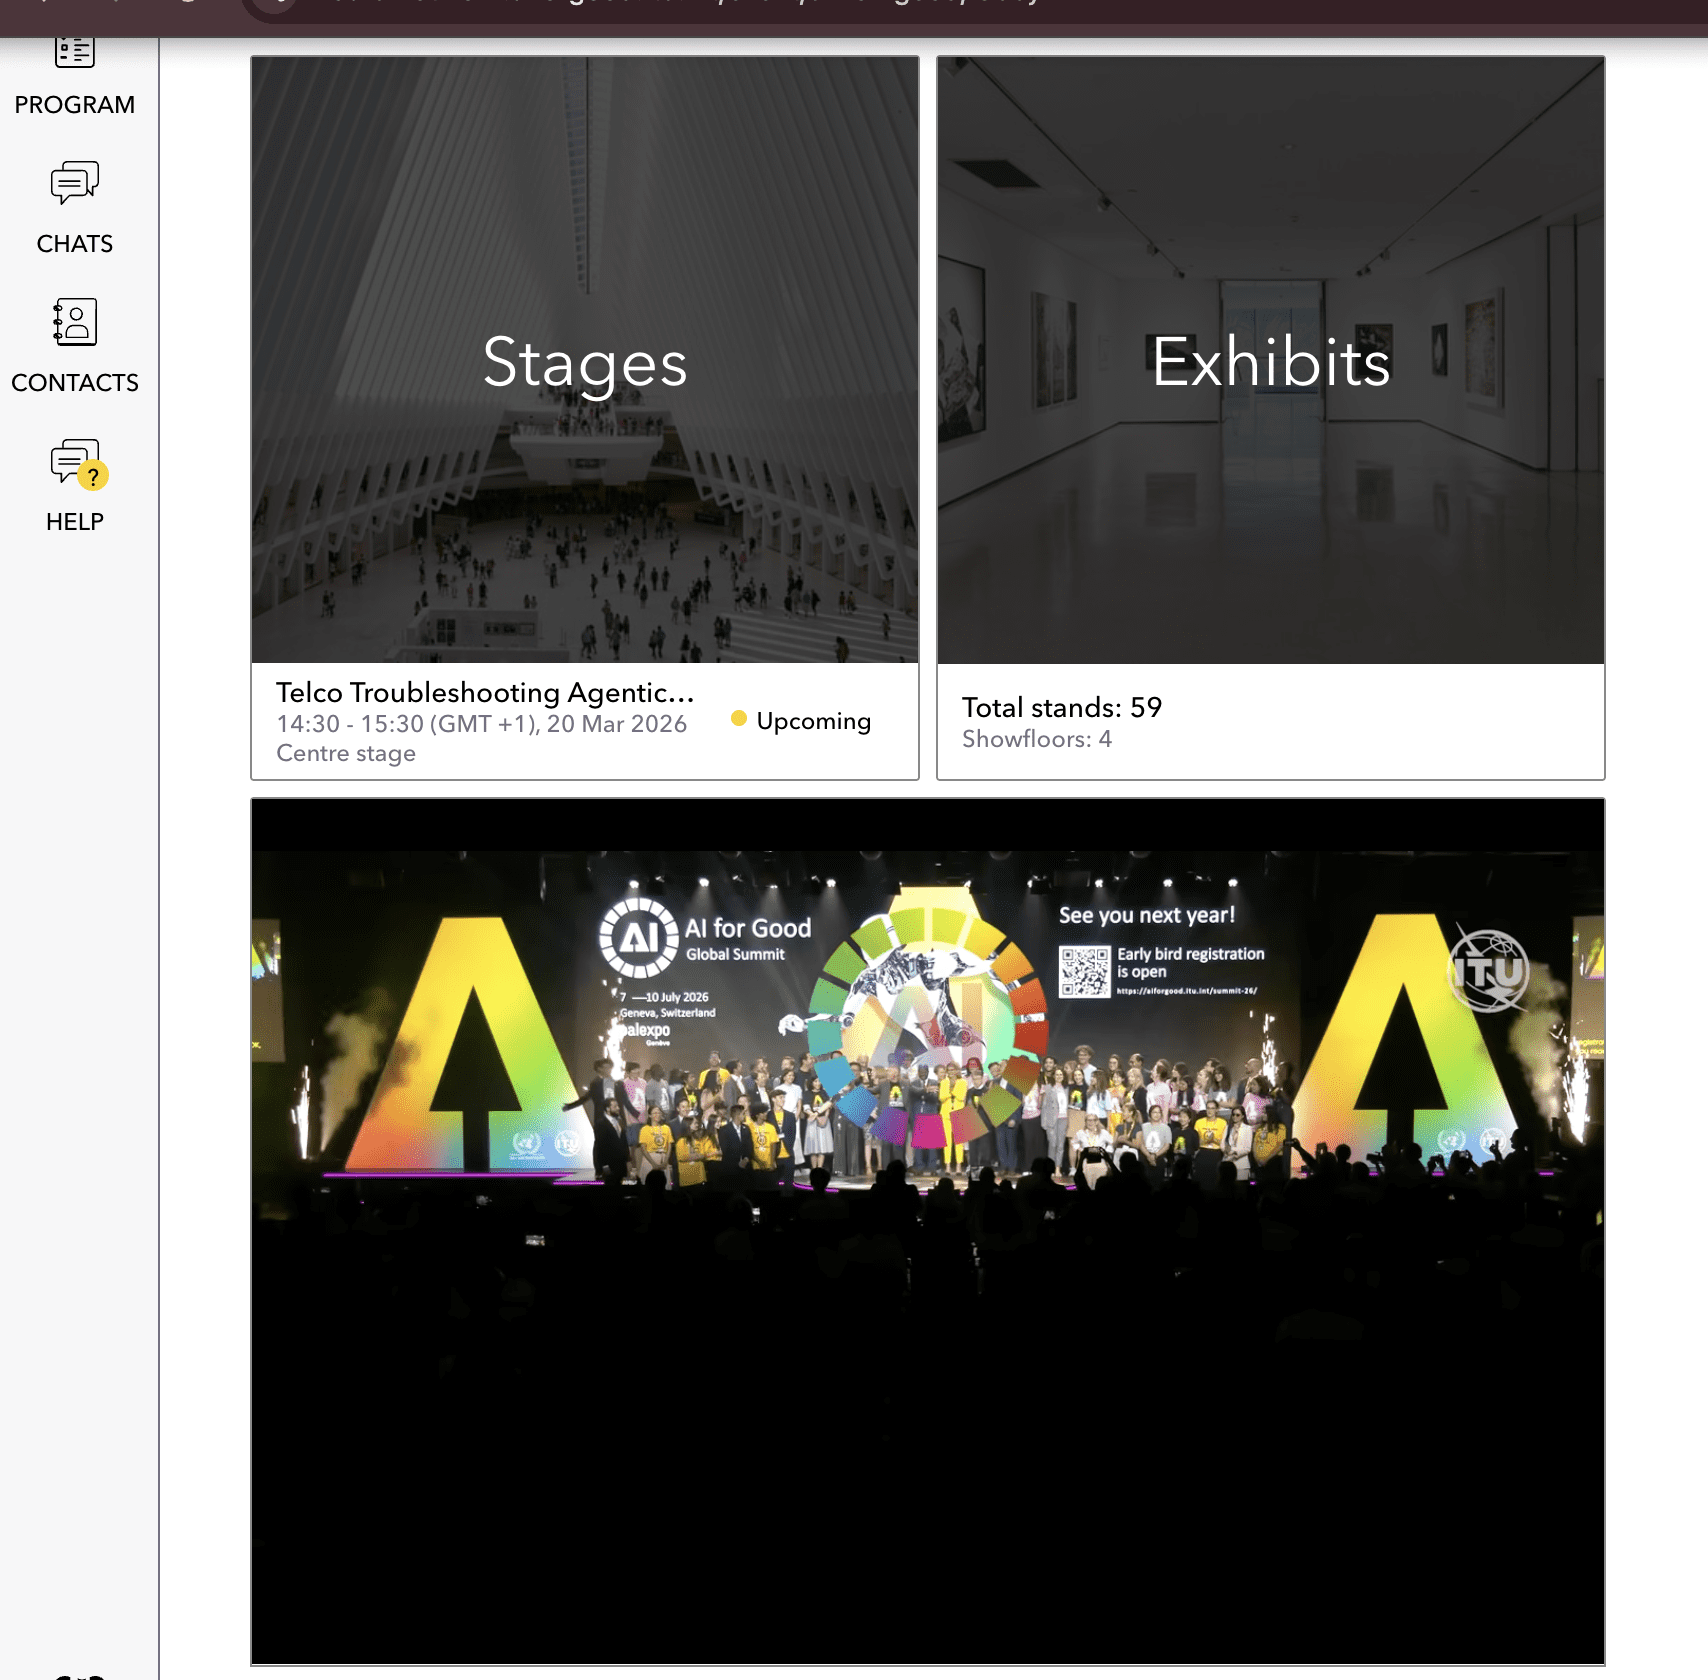
Task: Open the Telco Troubleshooting Agentic session title
Action: pyautogui.click(x=484, y=692)
